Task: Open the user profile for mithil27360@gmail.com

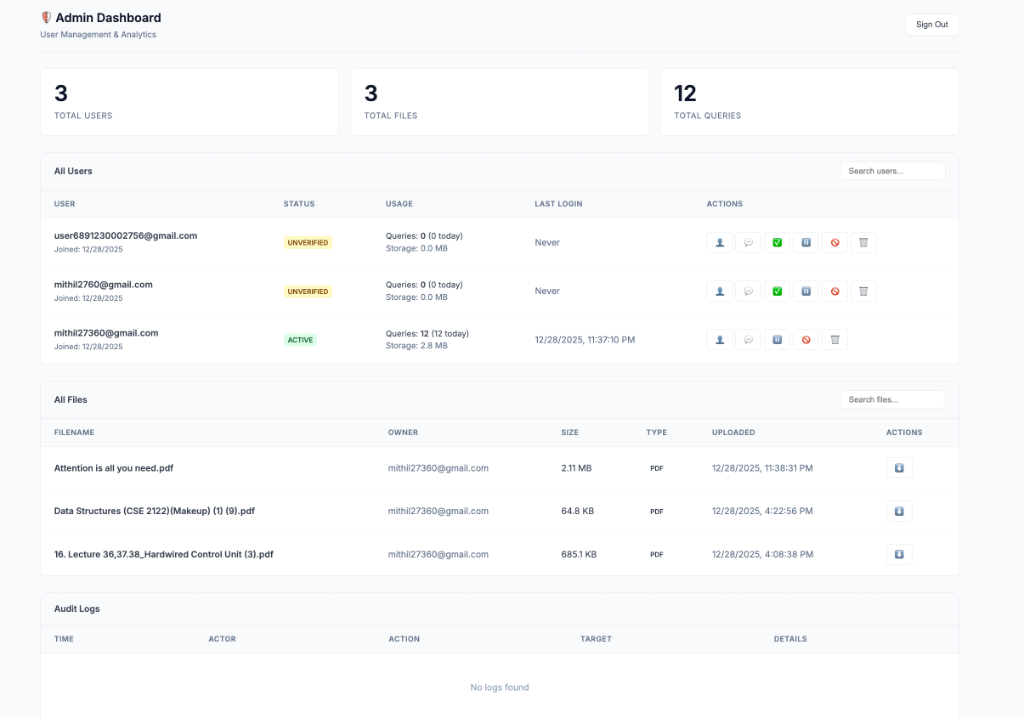Action: (719, 339)
